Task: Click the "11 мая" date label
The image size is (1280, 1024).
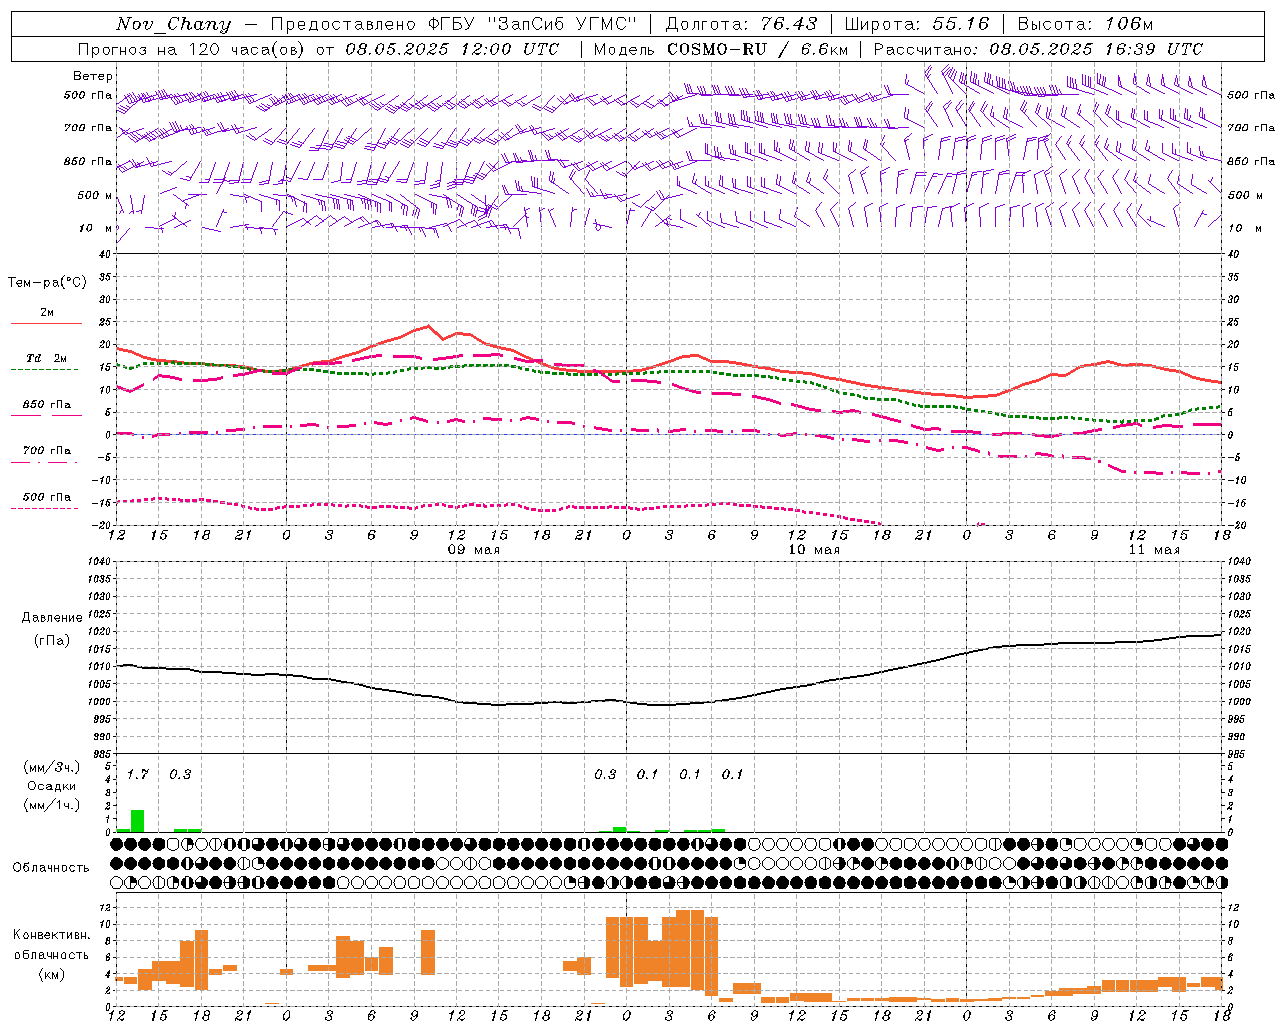Action: 1154,550
